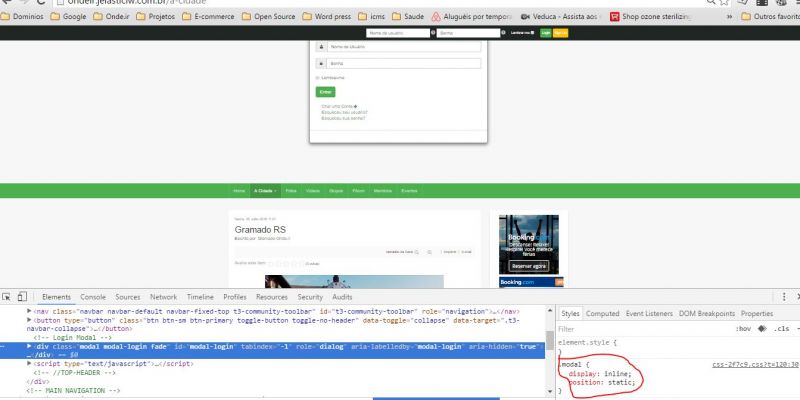
Task: Switch to the Audits tab
Action: point(342,297)
